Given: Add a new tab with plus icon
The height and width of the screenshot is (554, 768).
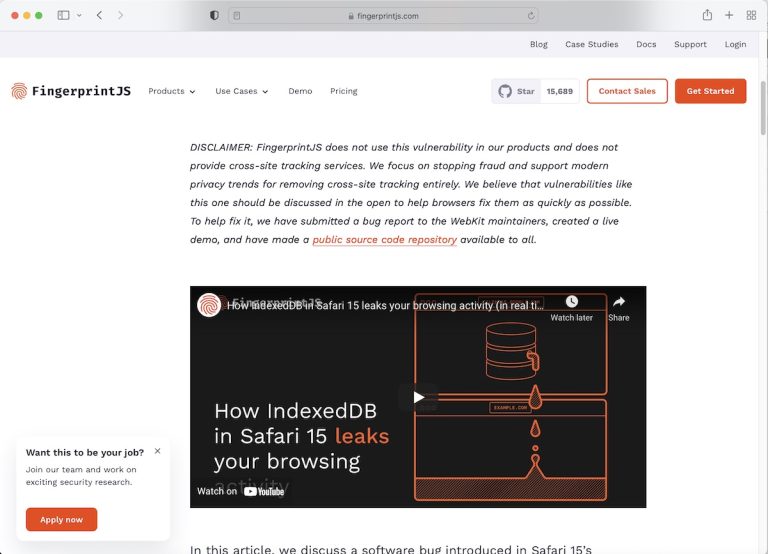Looking at the screenshot, I should coord(729,15).
